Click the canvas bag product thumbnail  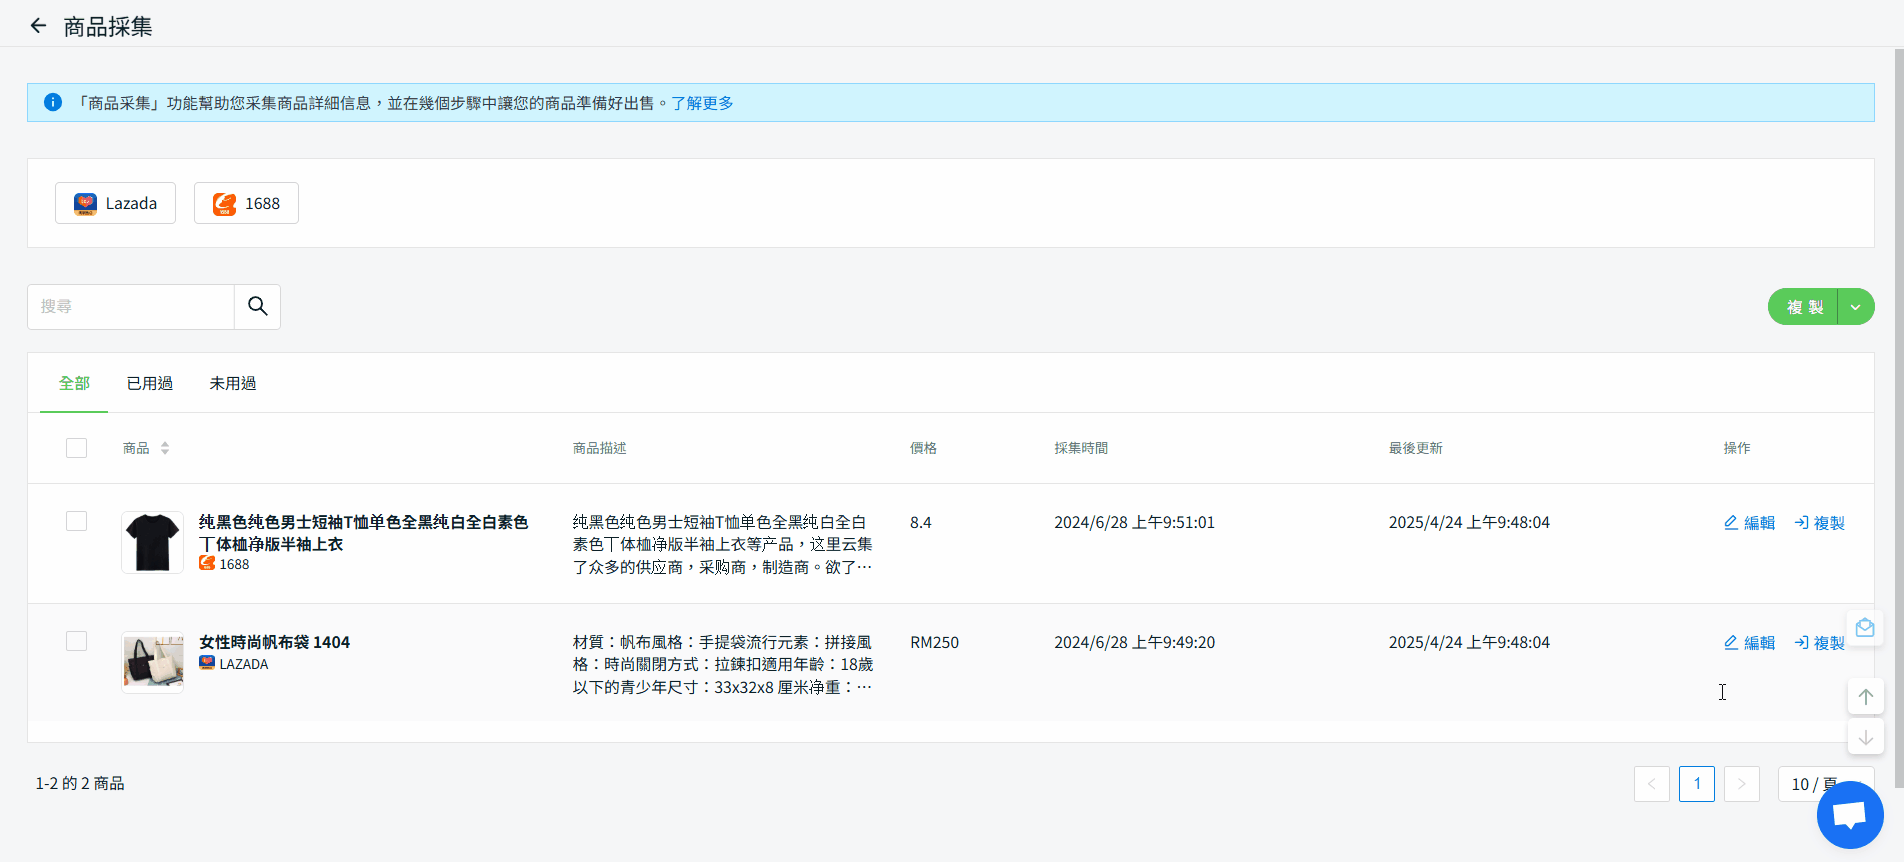pyautogui.click(x=152, y=662)
